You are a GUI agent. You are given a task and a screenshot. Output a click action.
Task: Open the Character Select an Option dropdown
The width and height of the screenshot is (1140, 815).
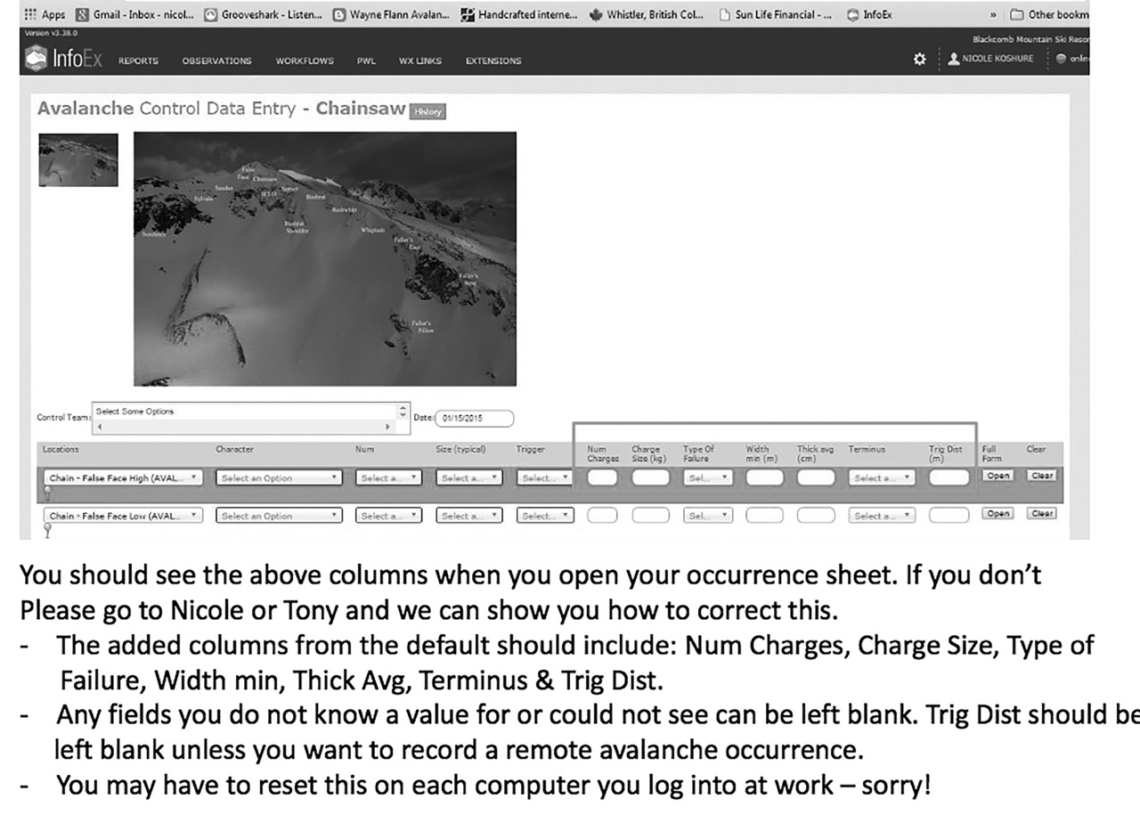(278, 478)
